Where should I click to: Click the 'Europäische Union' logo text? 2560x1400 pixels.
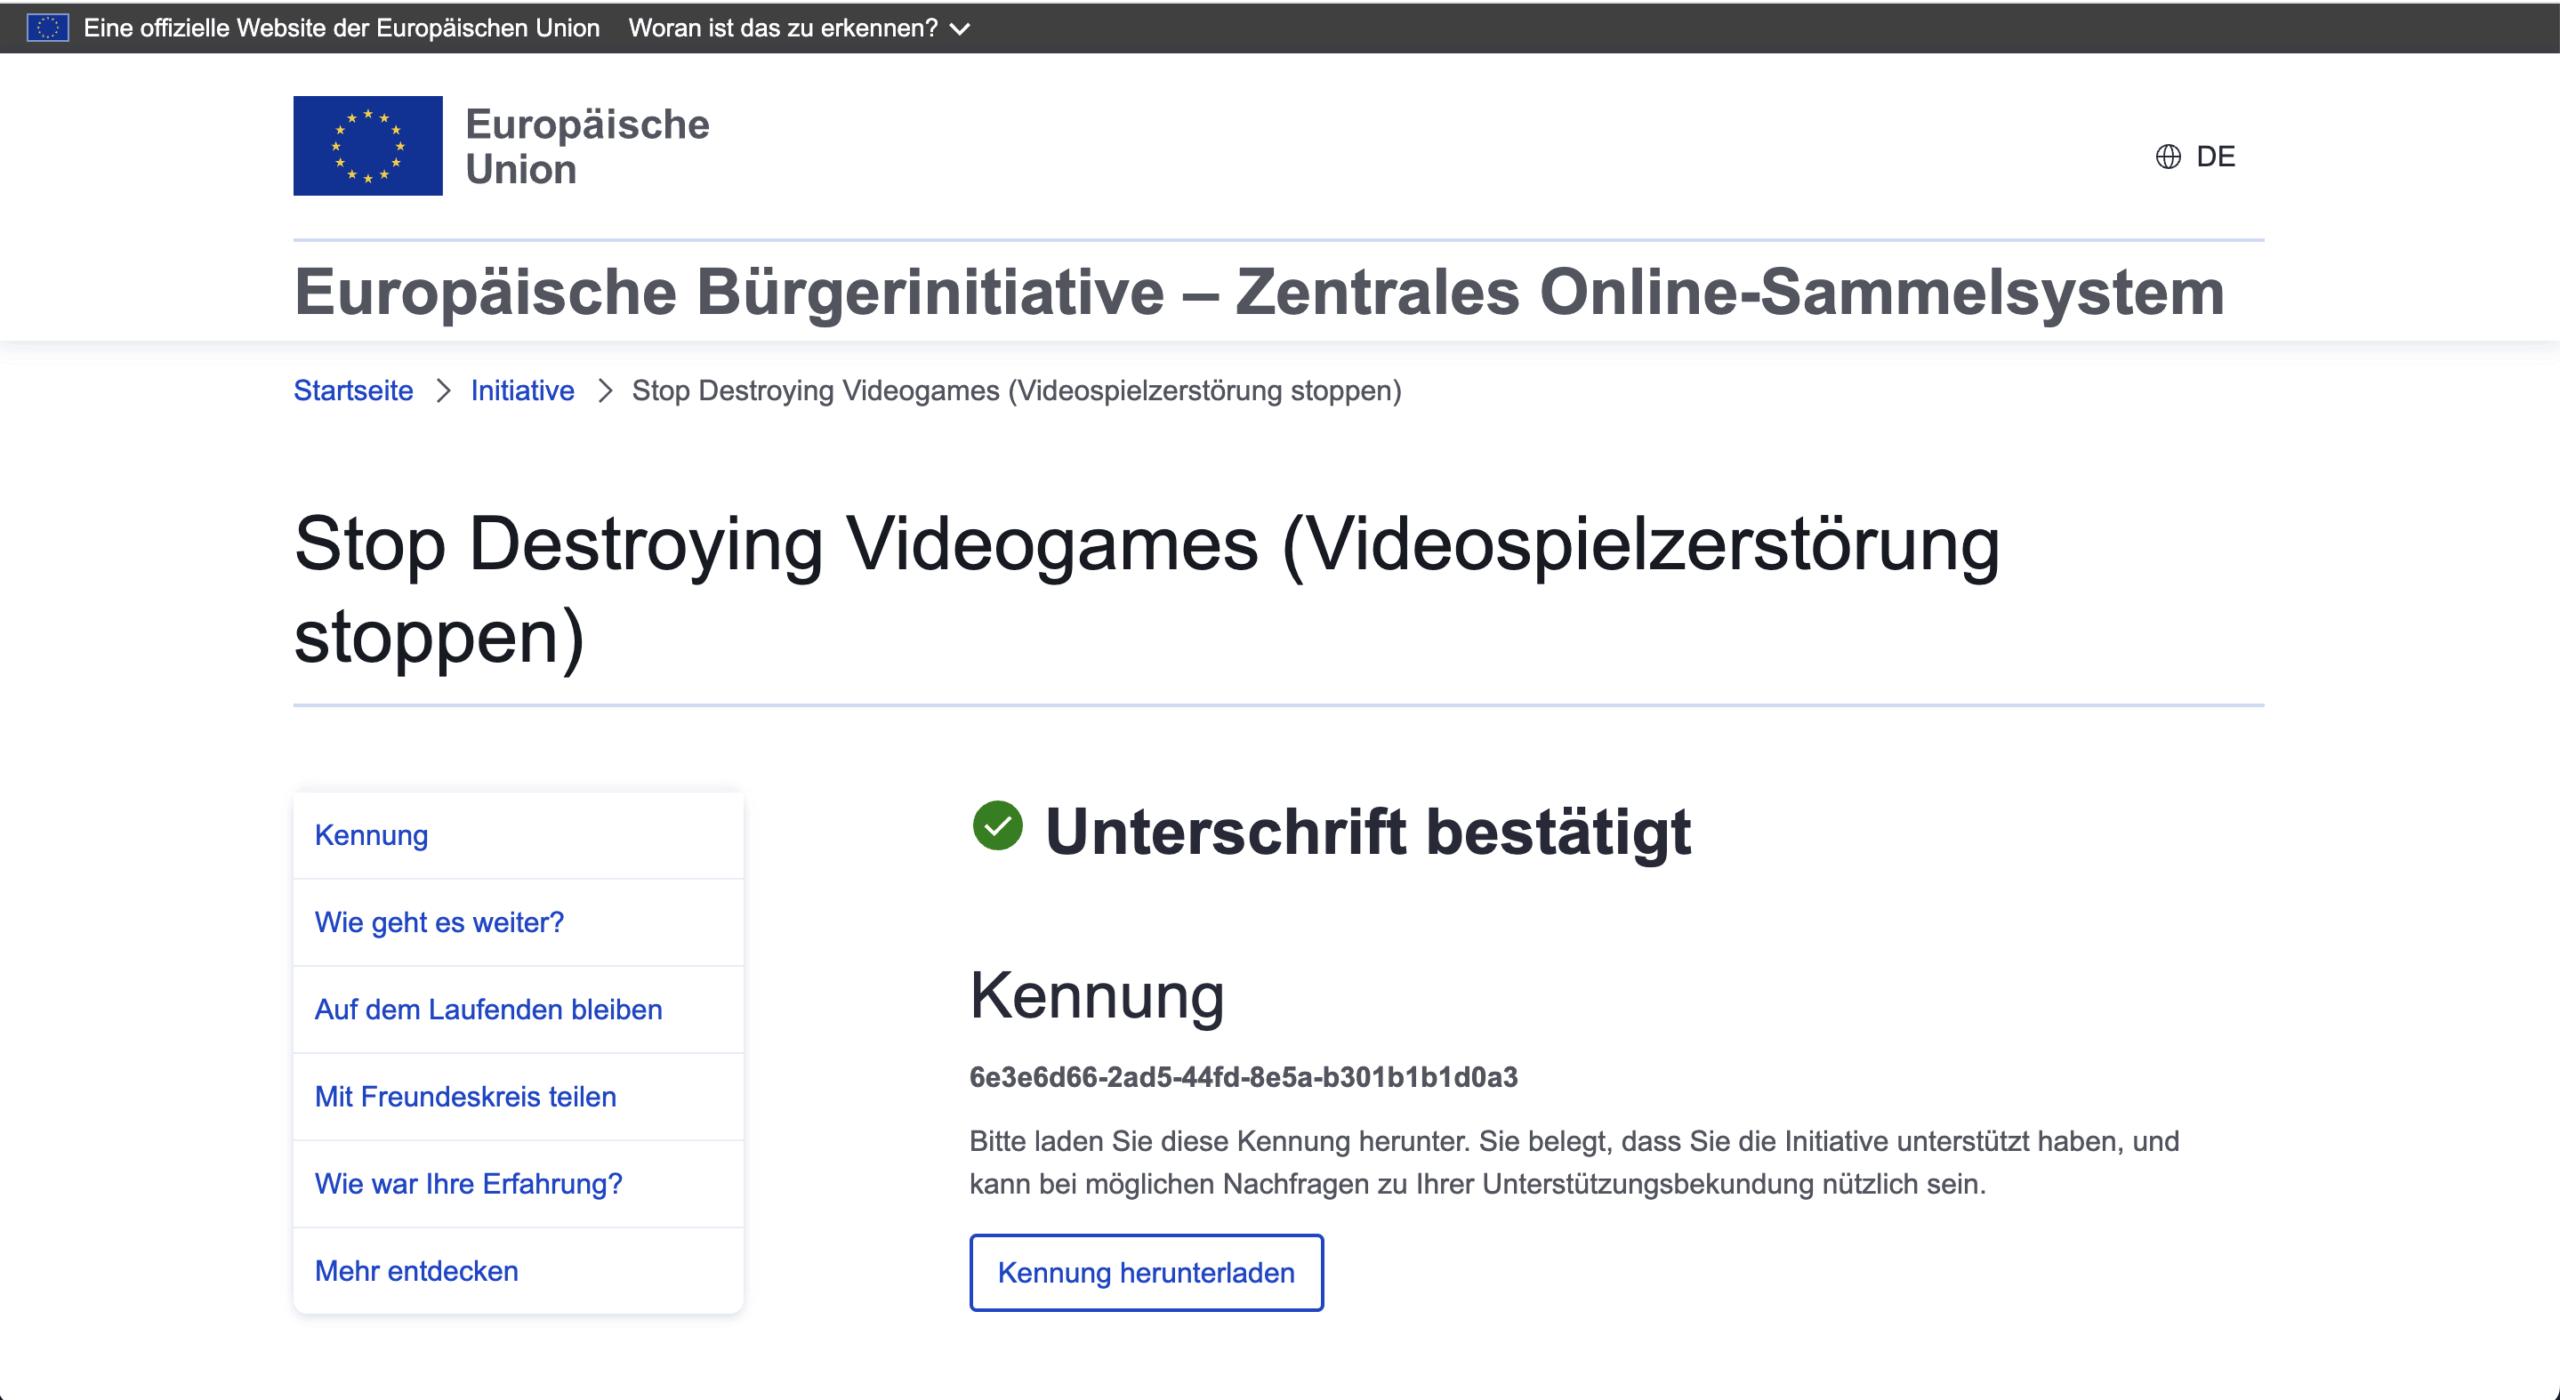click(587, 146)
